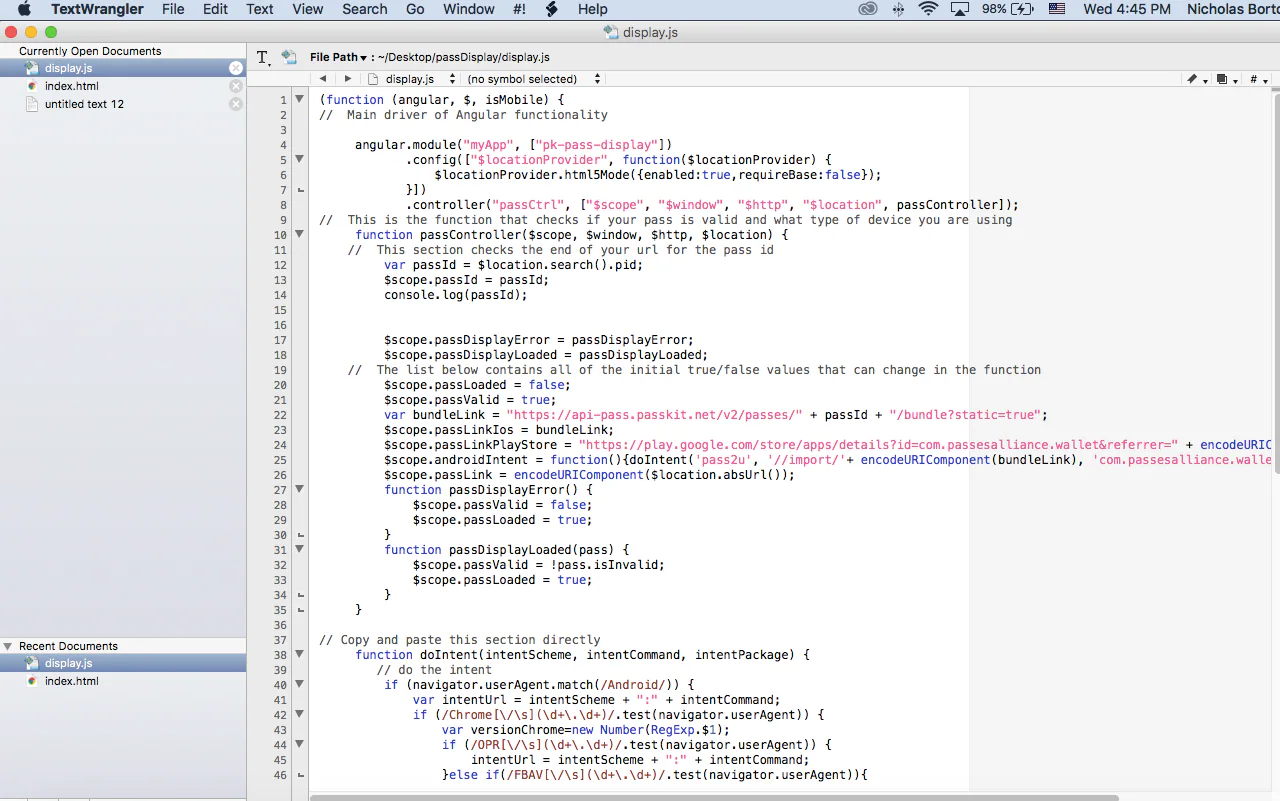Click the Bluetooth status icon

[x=898, y=9]
